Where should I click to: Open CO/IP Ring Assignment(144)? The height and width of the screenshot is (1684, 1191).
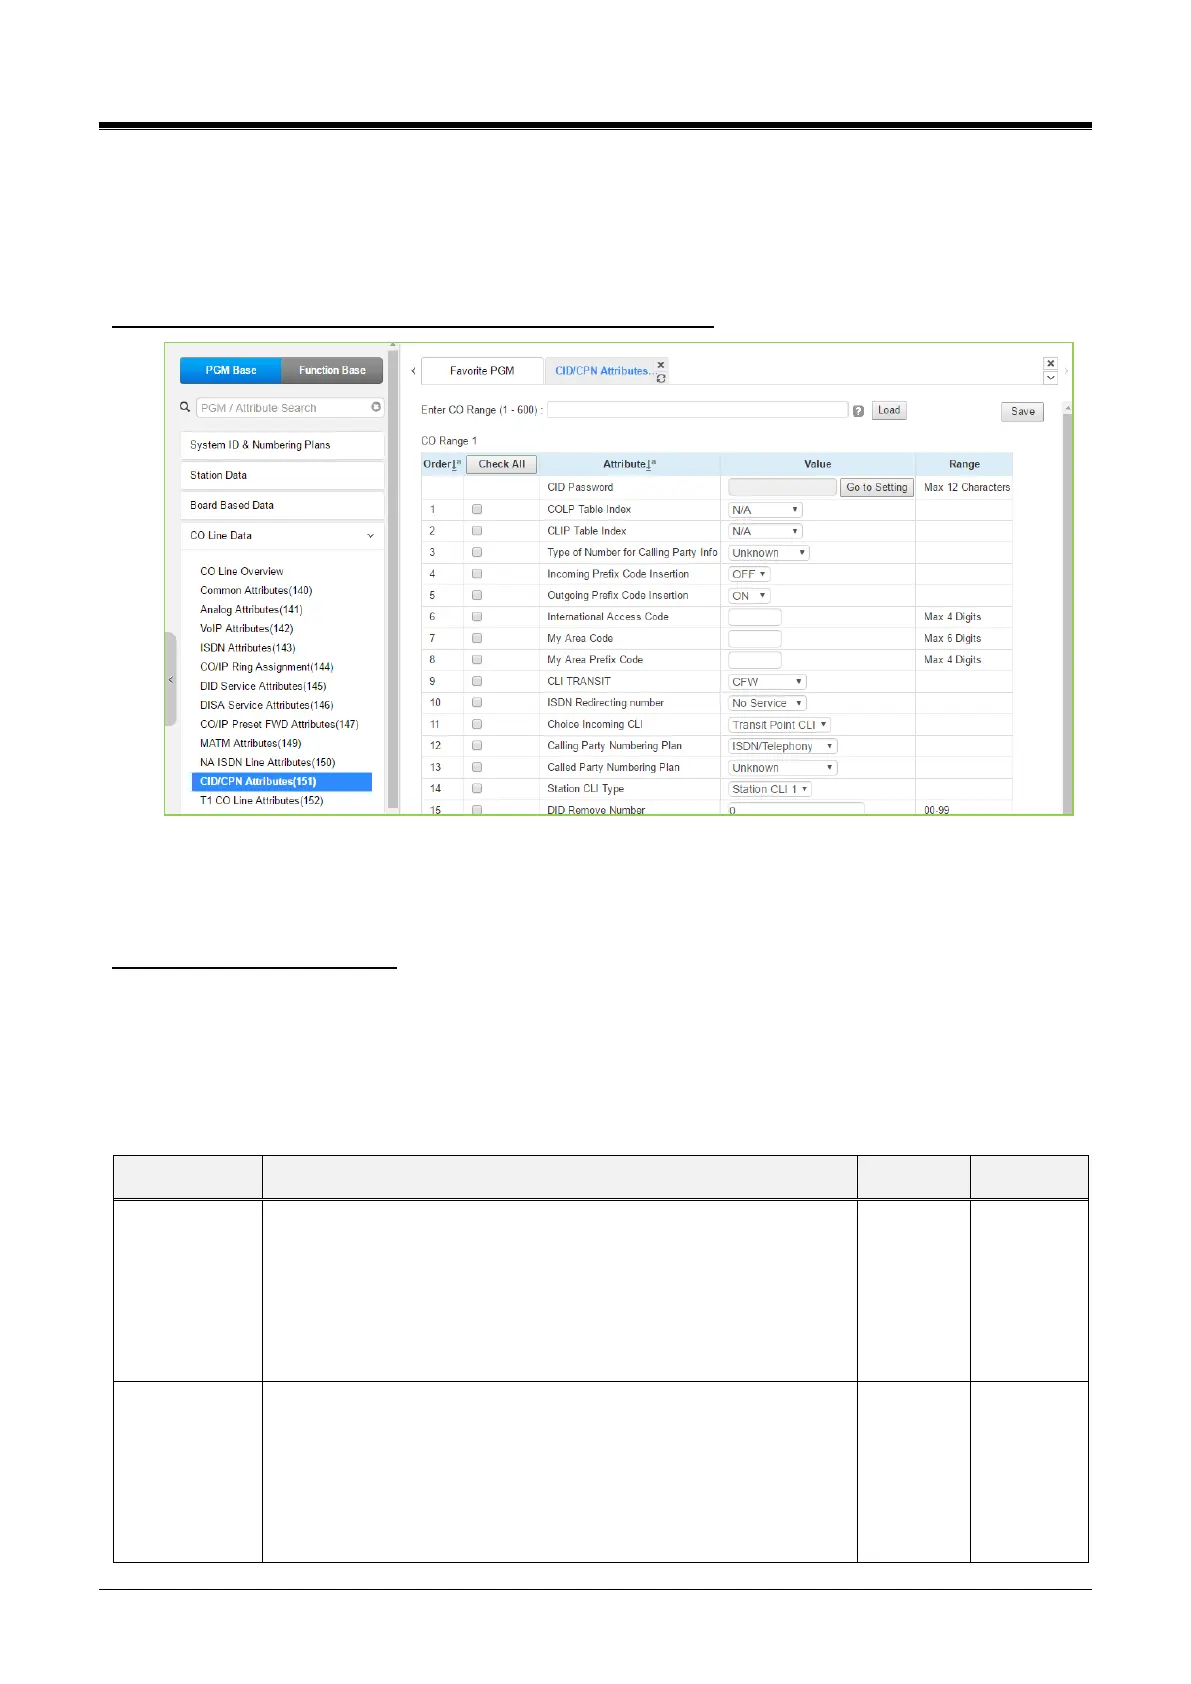pyautogui.click(x=267, y=667)
